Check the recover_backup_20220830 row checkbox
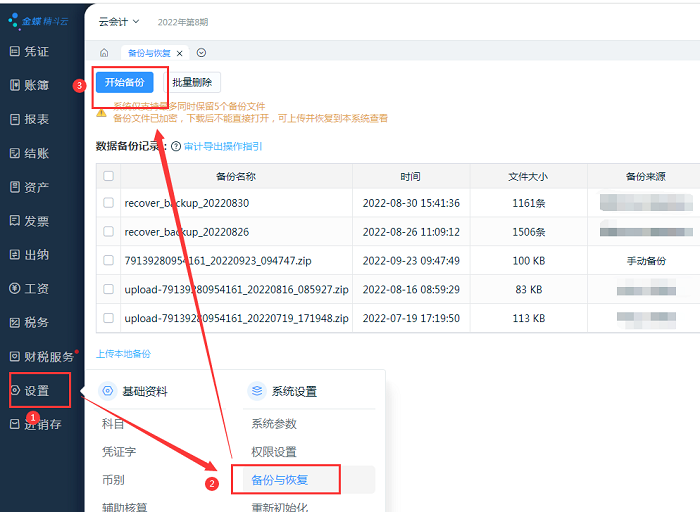The image size is (700, 512). (x=109, y=203)
